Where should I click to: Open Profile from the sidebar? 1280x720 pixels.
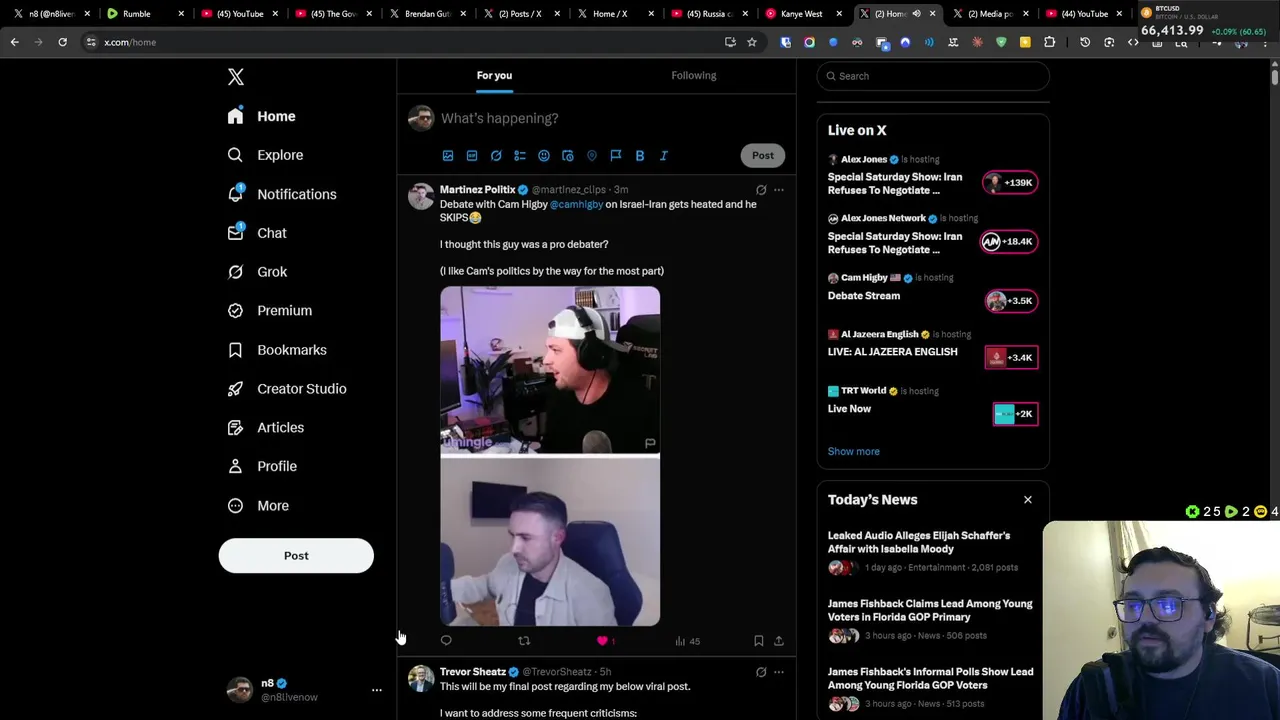tap(262, 467)
